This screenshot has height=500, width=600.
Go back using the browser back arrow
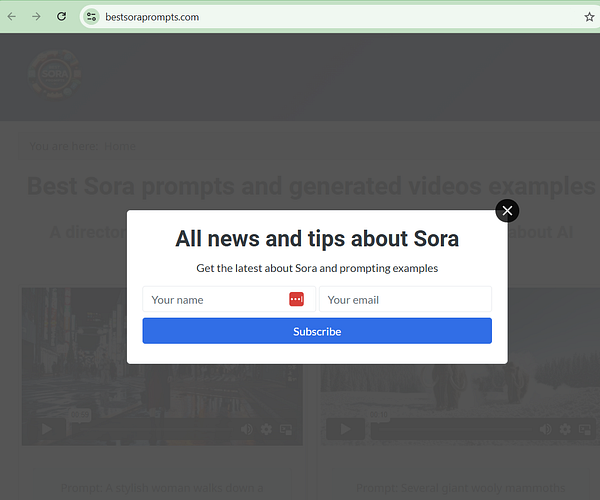click(x=12, y=16)
